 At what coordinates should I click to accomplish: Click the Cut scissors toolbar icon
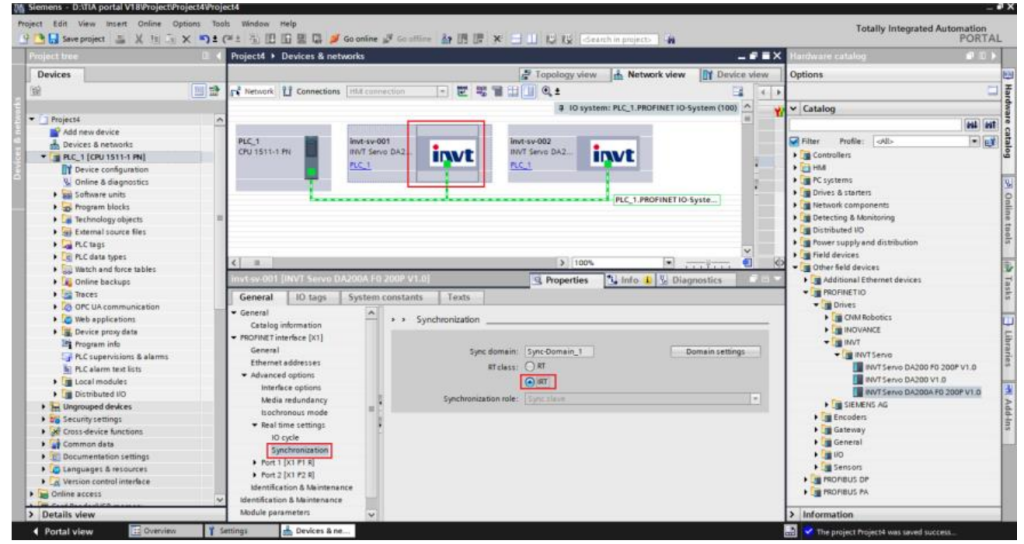pos(138,39)
